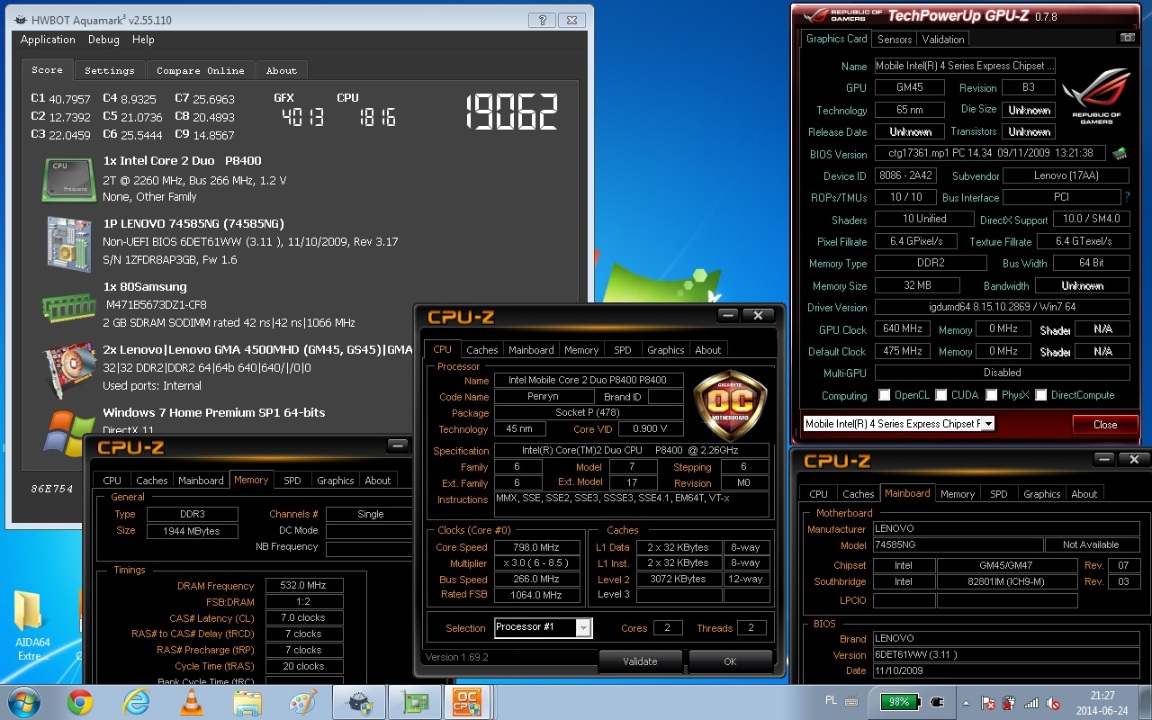Image resolution: width=1152 pixels, height=720 pixels.
Task: Click the Aquamark total score 19062
Action: 511,112
